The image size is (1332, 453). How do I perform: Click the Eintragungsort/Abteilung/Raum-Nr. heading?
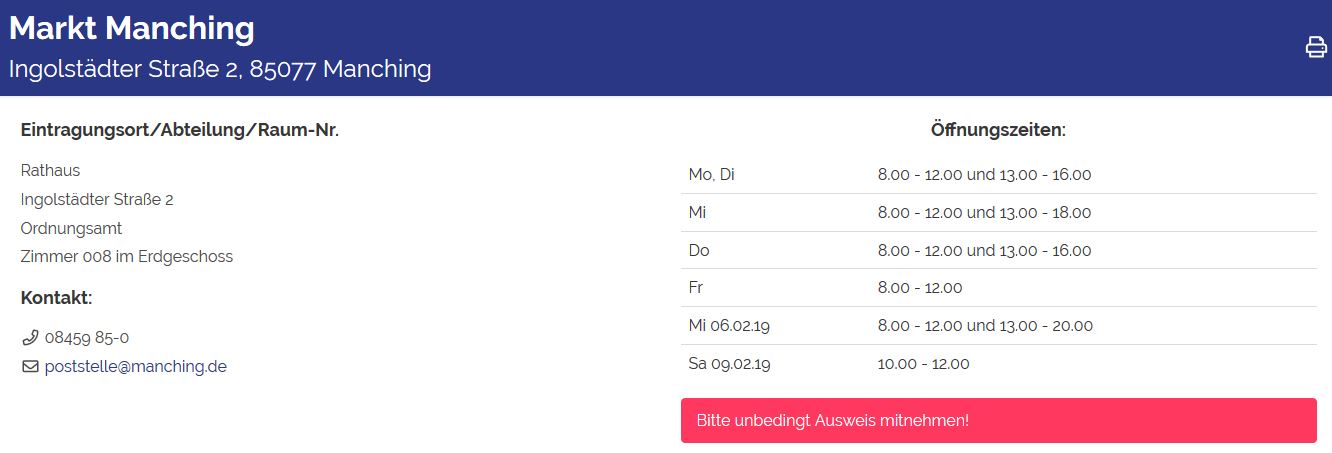click(x=180, y=130)
